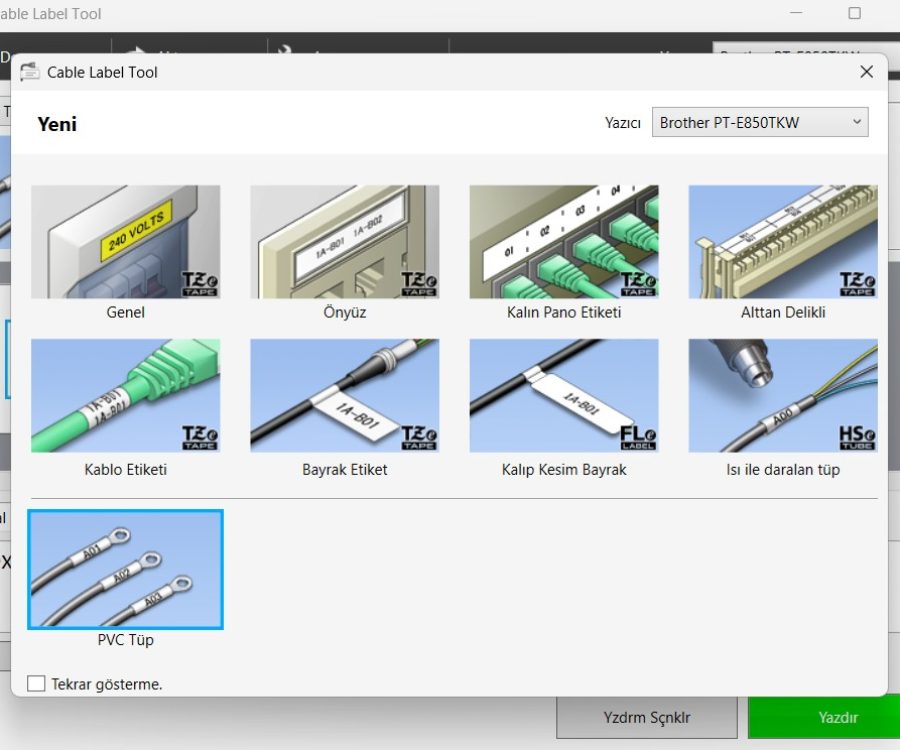Pick the Alttan Delikli punch-down block template
This screenshot has width=900, height=750.
pos(783,242)
